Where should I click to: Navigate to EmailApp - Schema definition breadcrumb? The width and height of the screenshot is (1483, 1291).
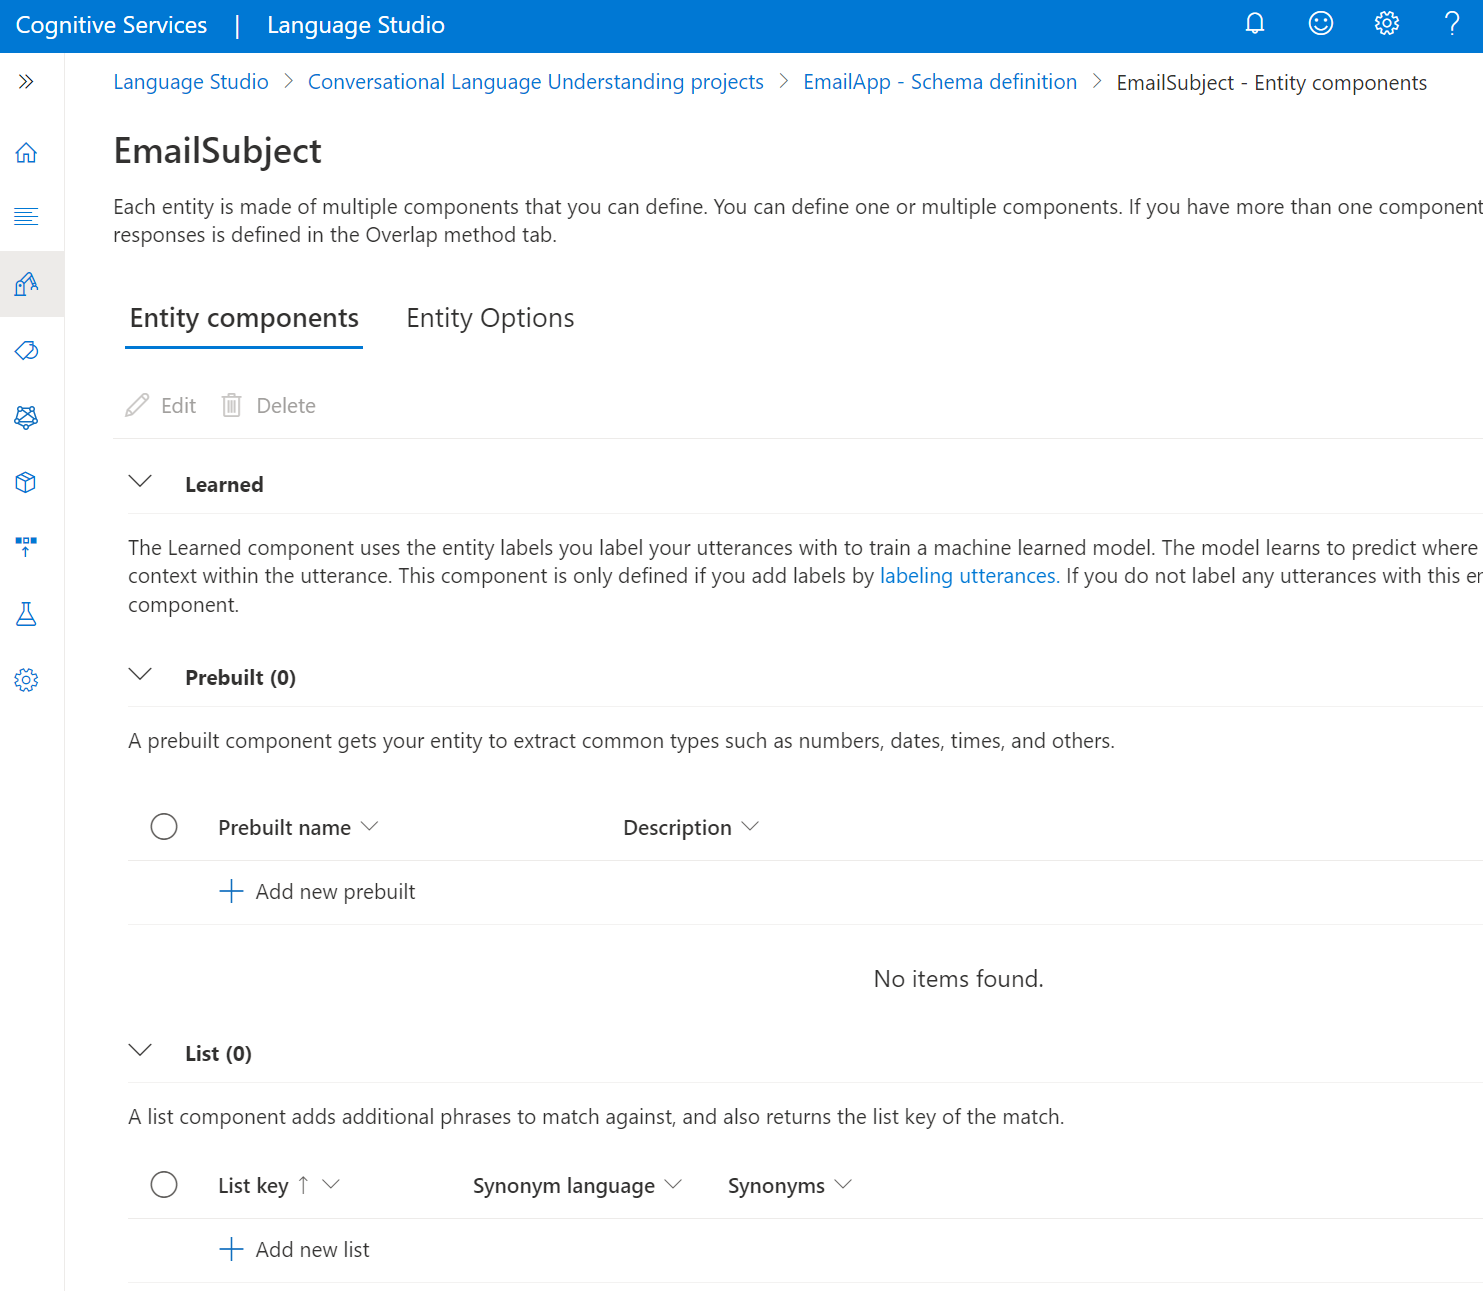(940, 82)
